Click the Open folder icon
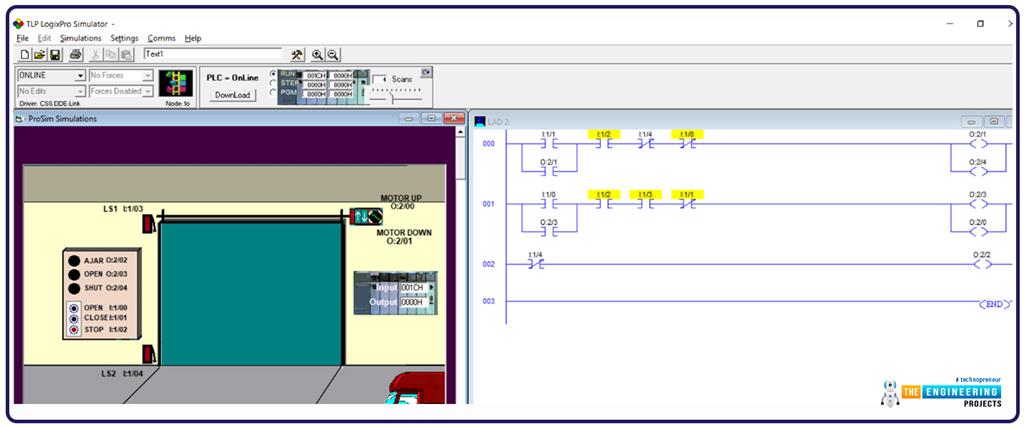The height and width of the screenshot is (429, 1024). coord(40,54)
